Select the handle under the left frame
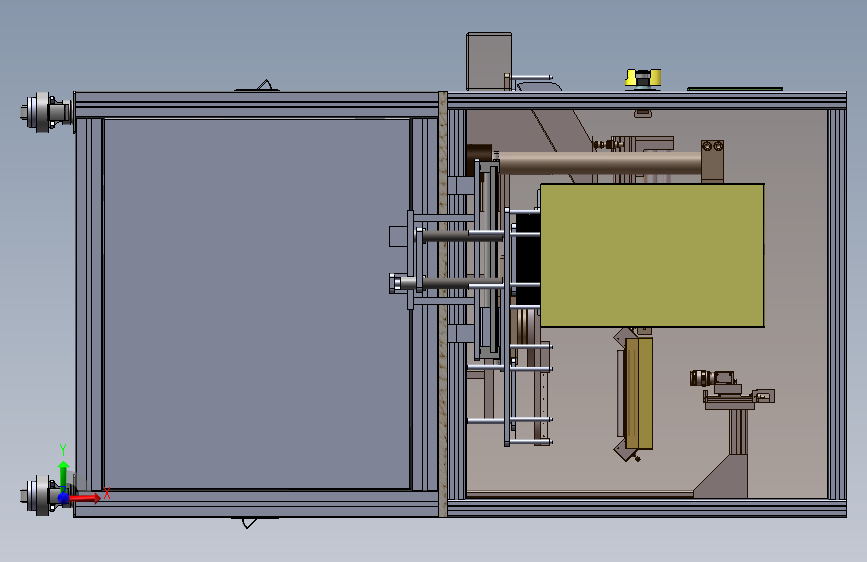867x562 pixels. [x=252, y=523]
